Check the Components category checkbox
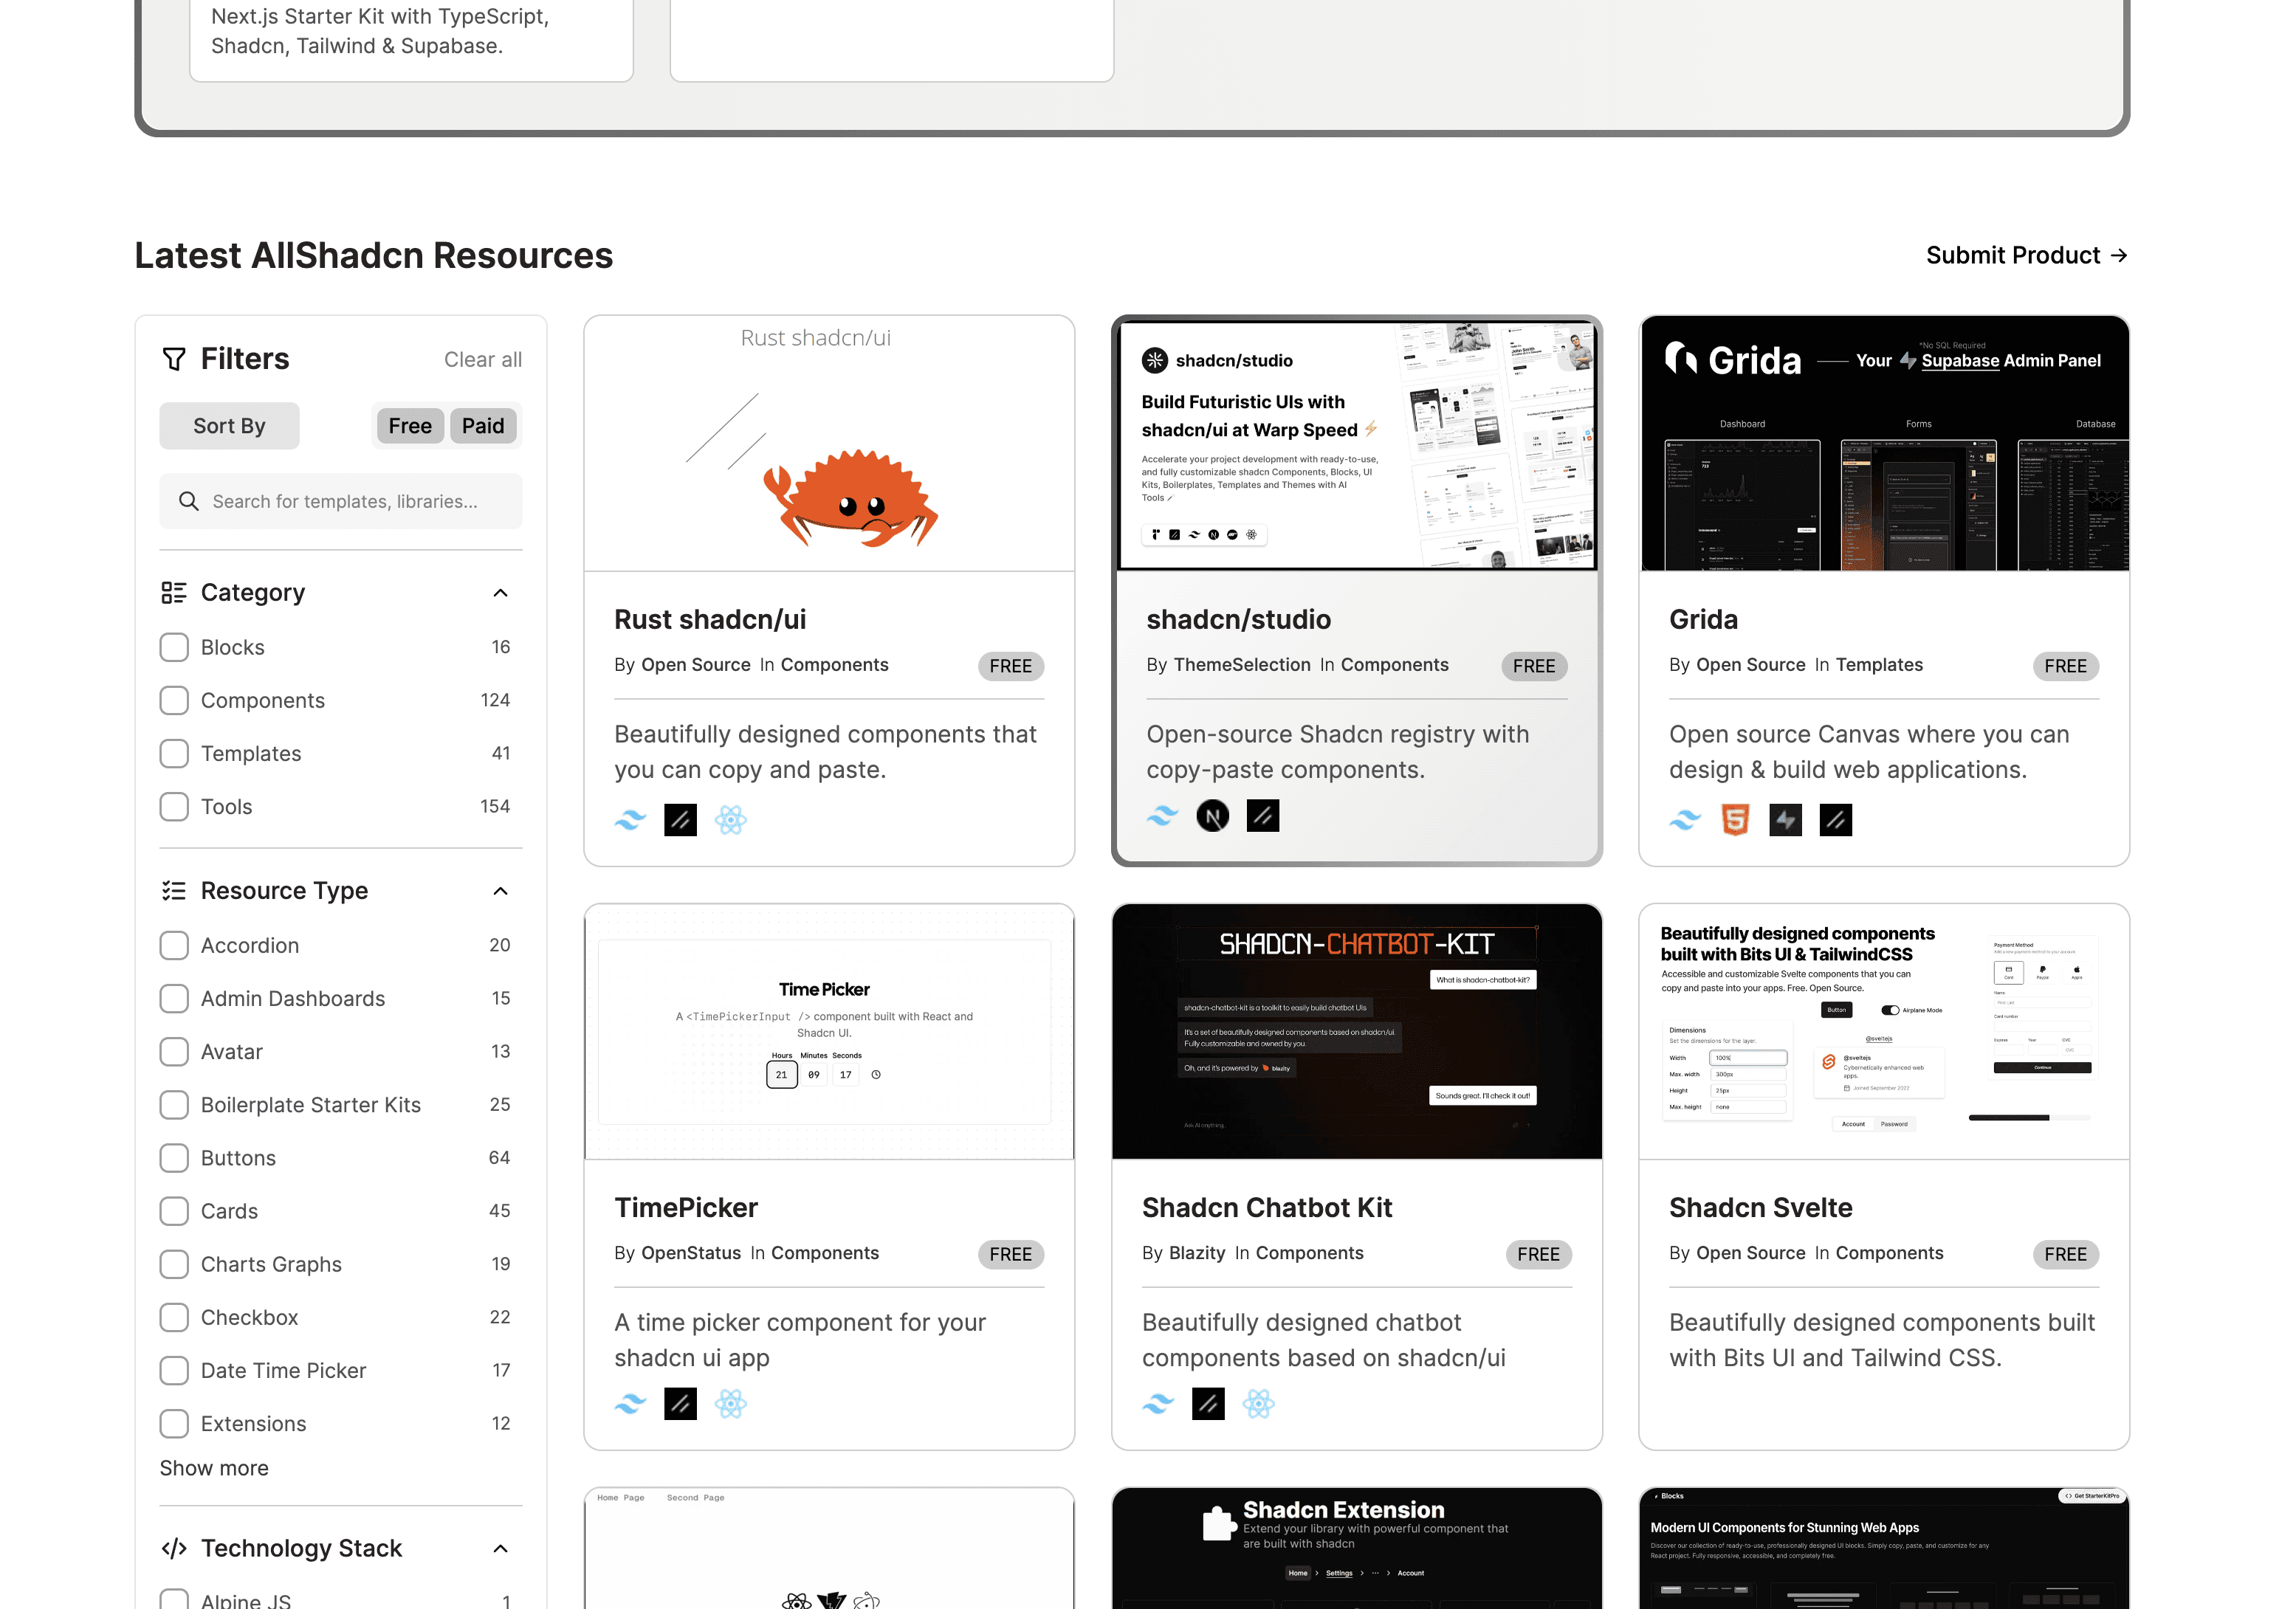Viewport: 2296px width, 1609px height. 174,700
